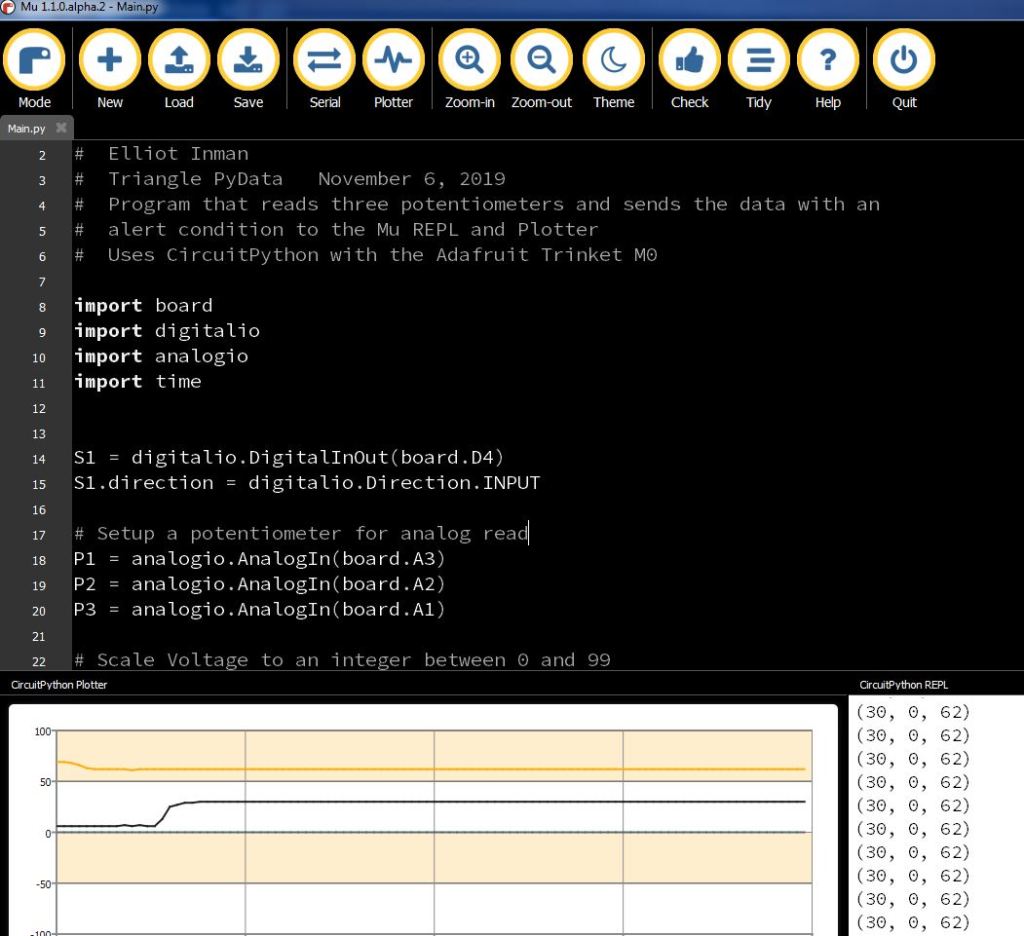Click the import analogio line

160,356
